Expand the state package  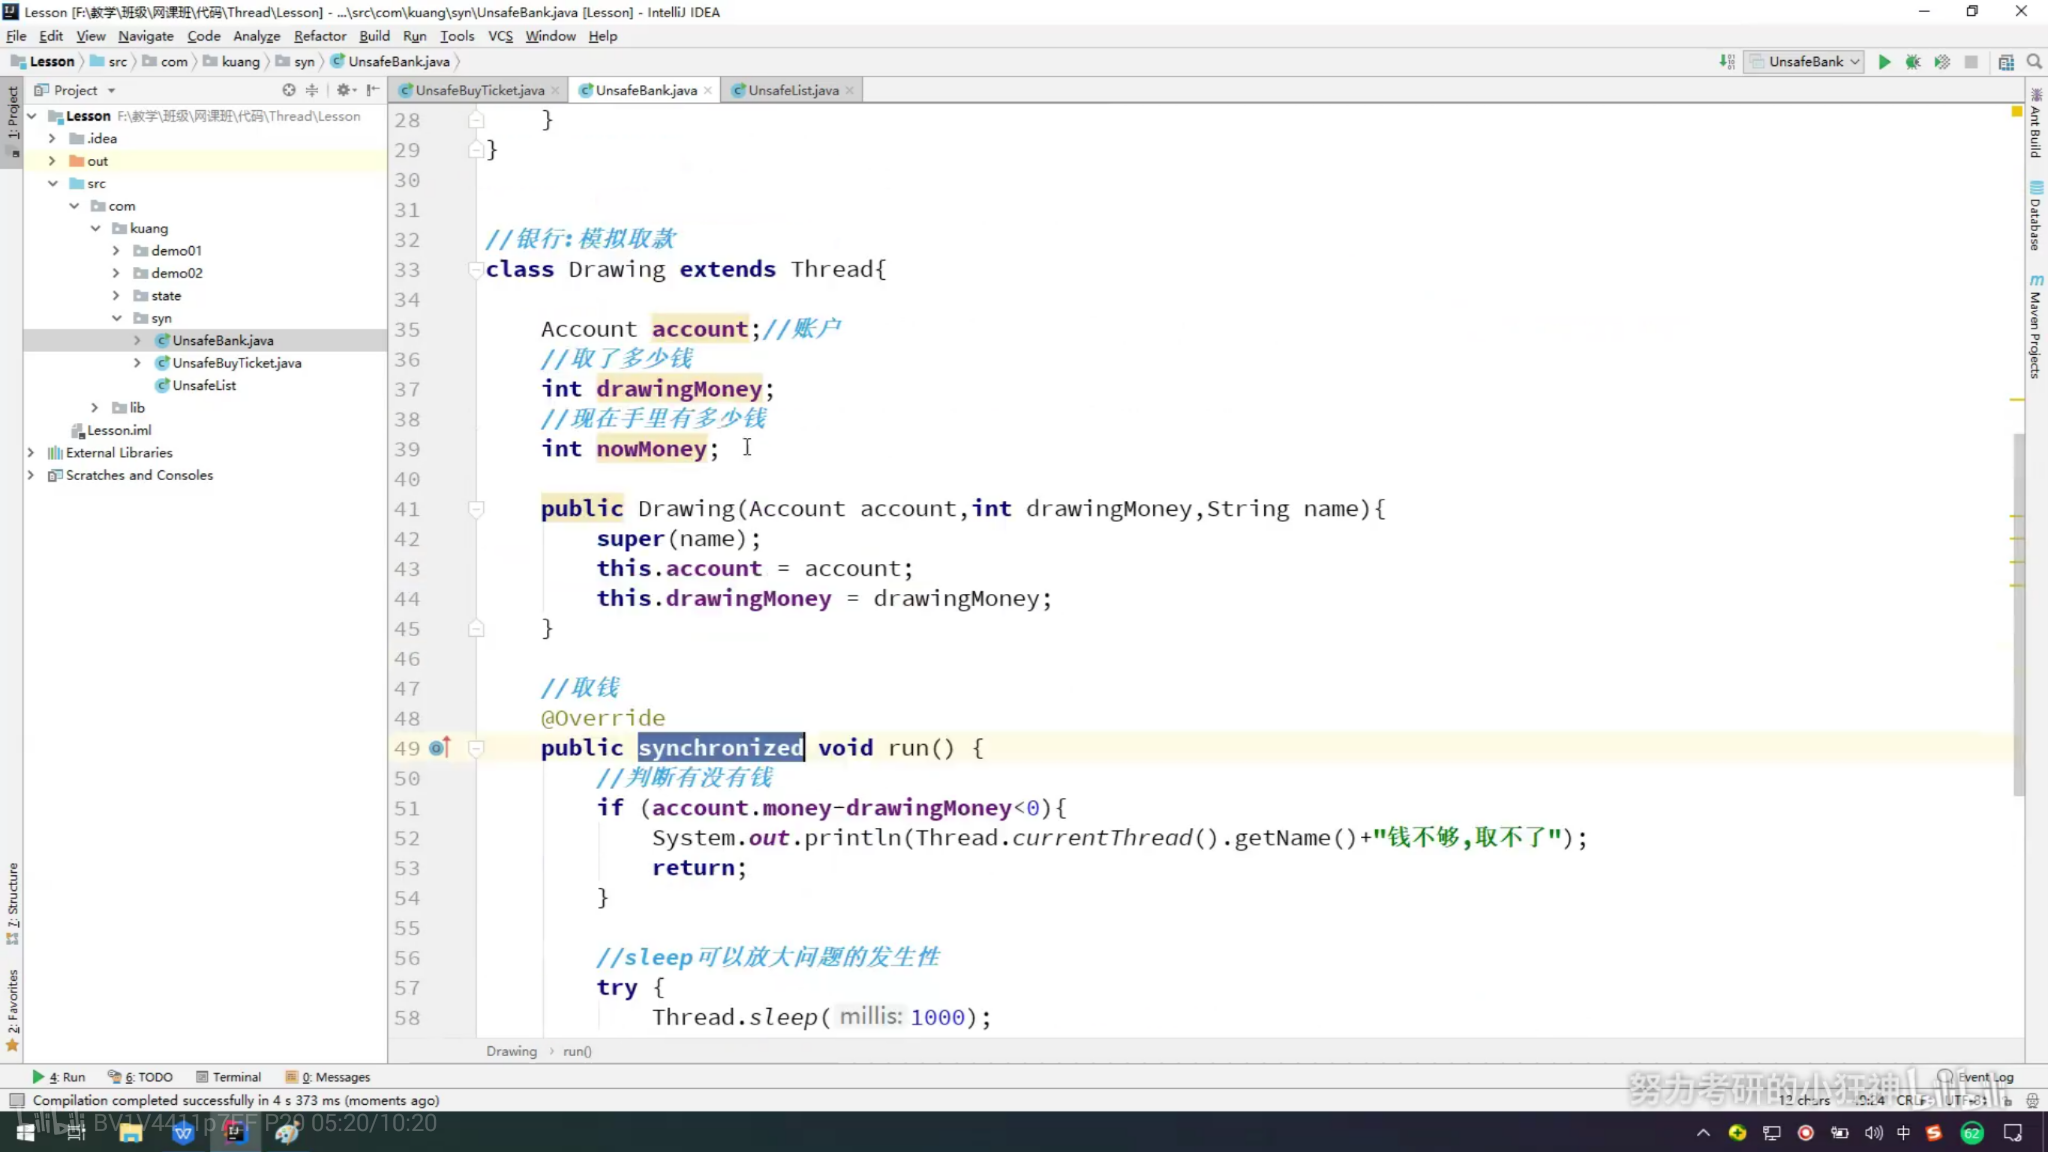pos(116,295)
